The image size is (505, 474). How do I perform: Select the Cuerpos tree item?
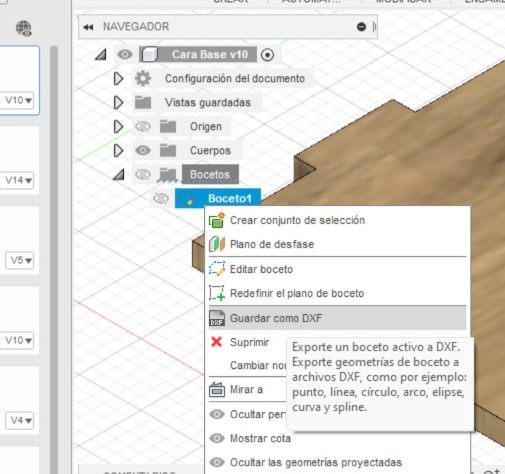click(210, 151)
